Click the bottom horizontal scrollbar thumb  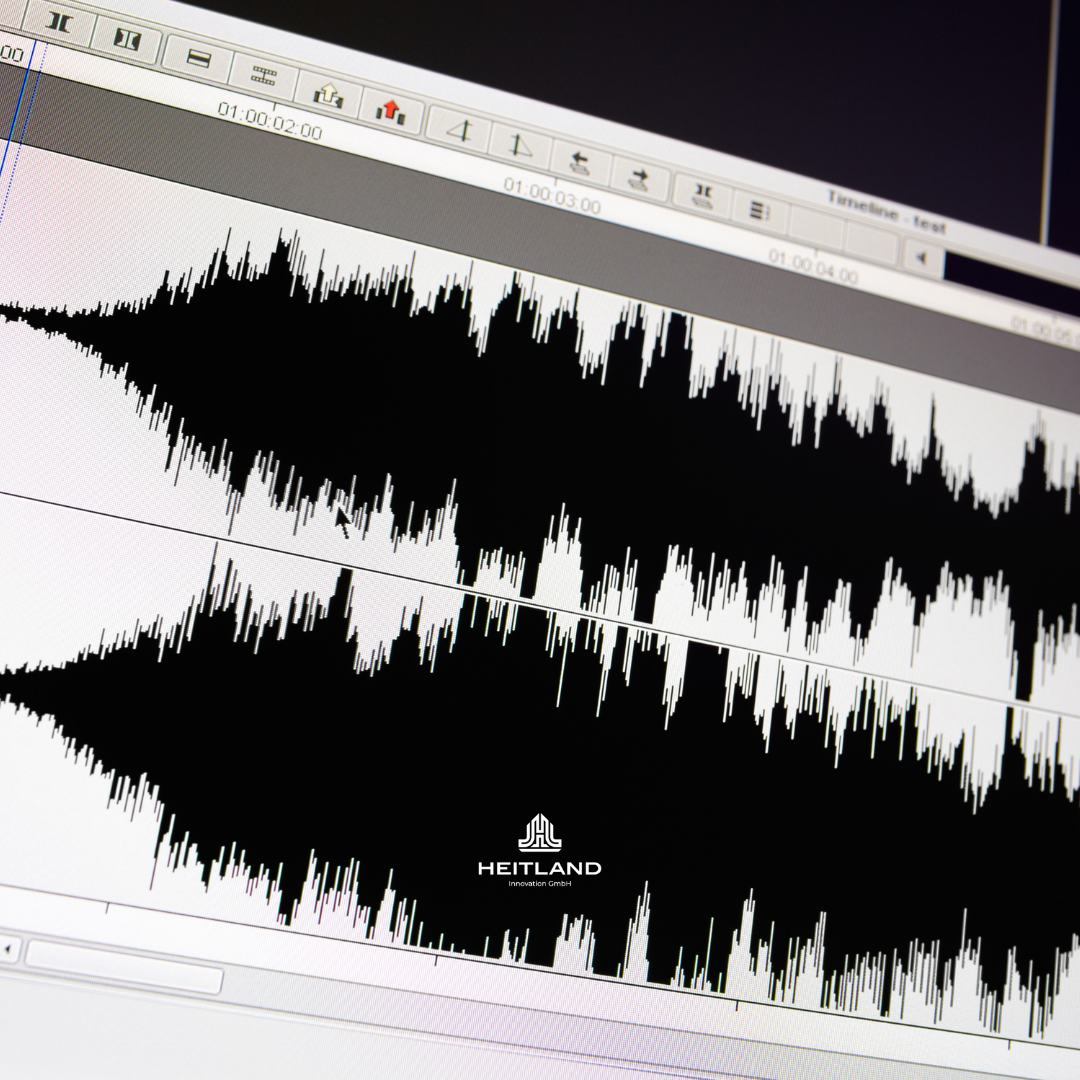[x=124, y=968]
